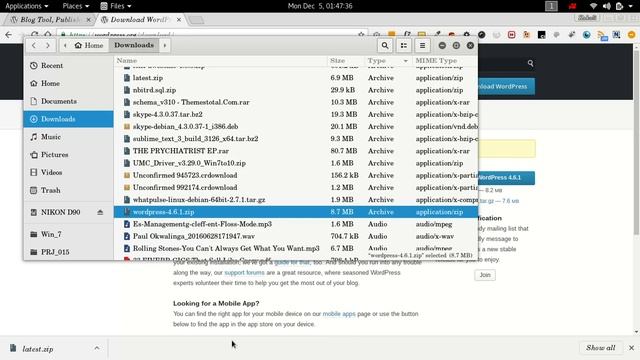This screenshot has height=360, width=640.
Task: Select UMC_Driver zip file
Action: click(x=296, y=163)
